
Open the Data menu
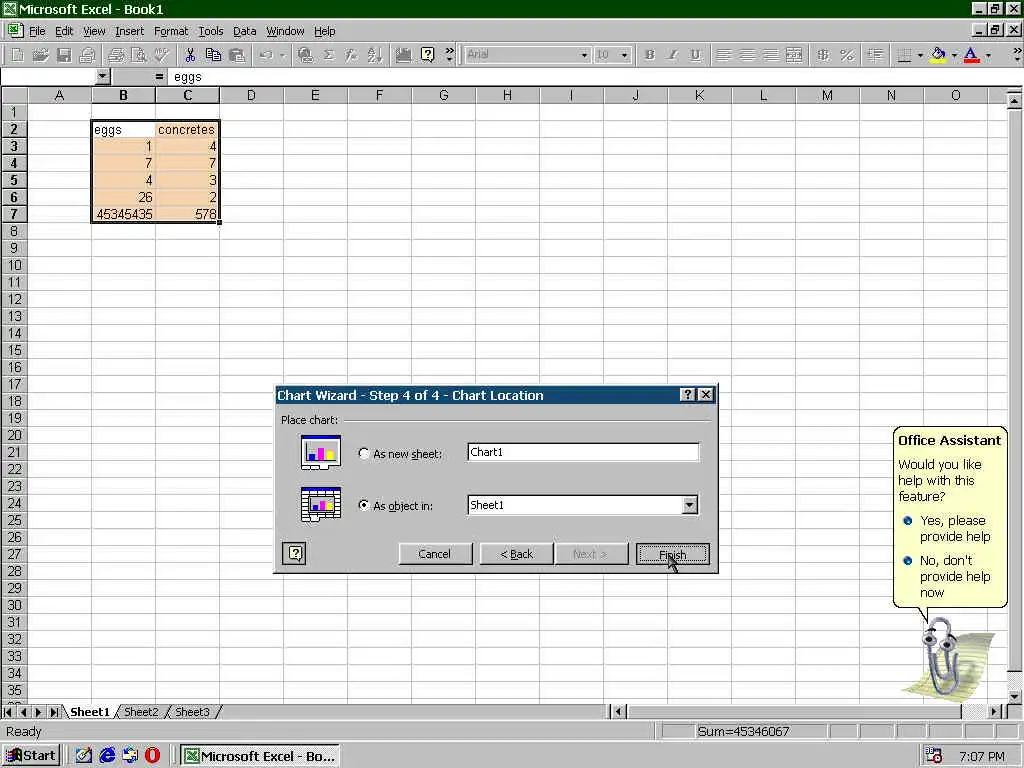245,31
